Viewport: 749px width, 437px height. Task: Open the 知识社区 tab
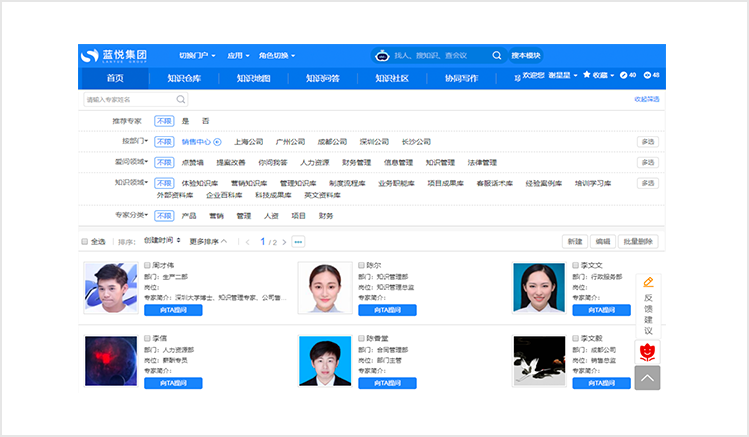(392, 78)
